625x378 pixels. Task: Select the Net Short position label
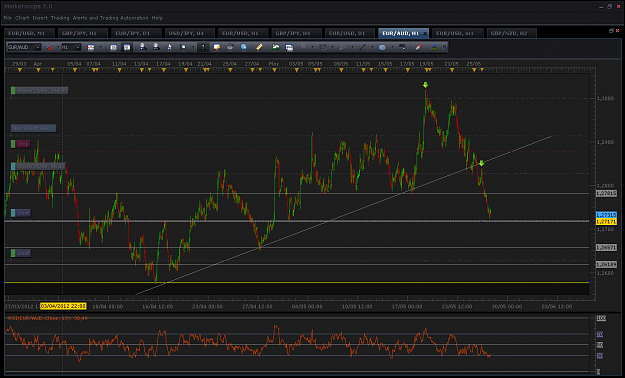click(x=33, y=128)
